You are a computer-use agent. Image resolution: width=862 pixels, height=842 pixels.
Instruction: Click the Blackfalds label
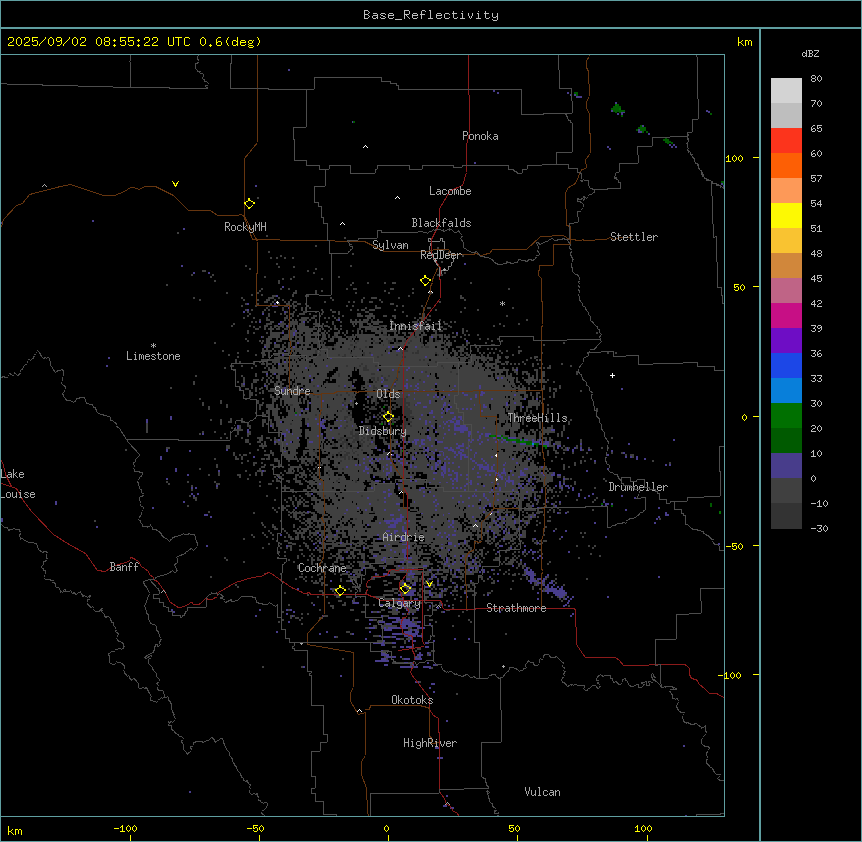click(x=441, y=223)
